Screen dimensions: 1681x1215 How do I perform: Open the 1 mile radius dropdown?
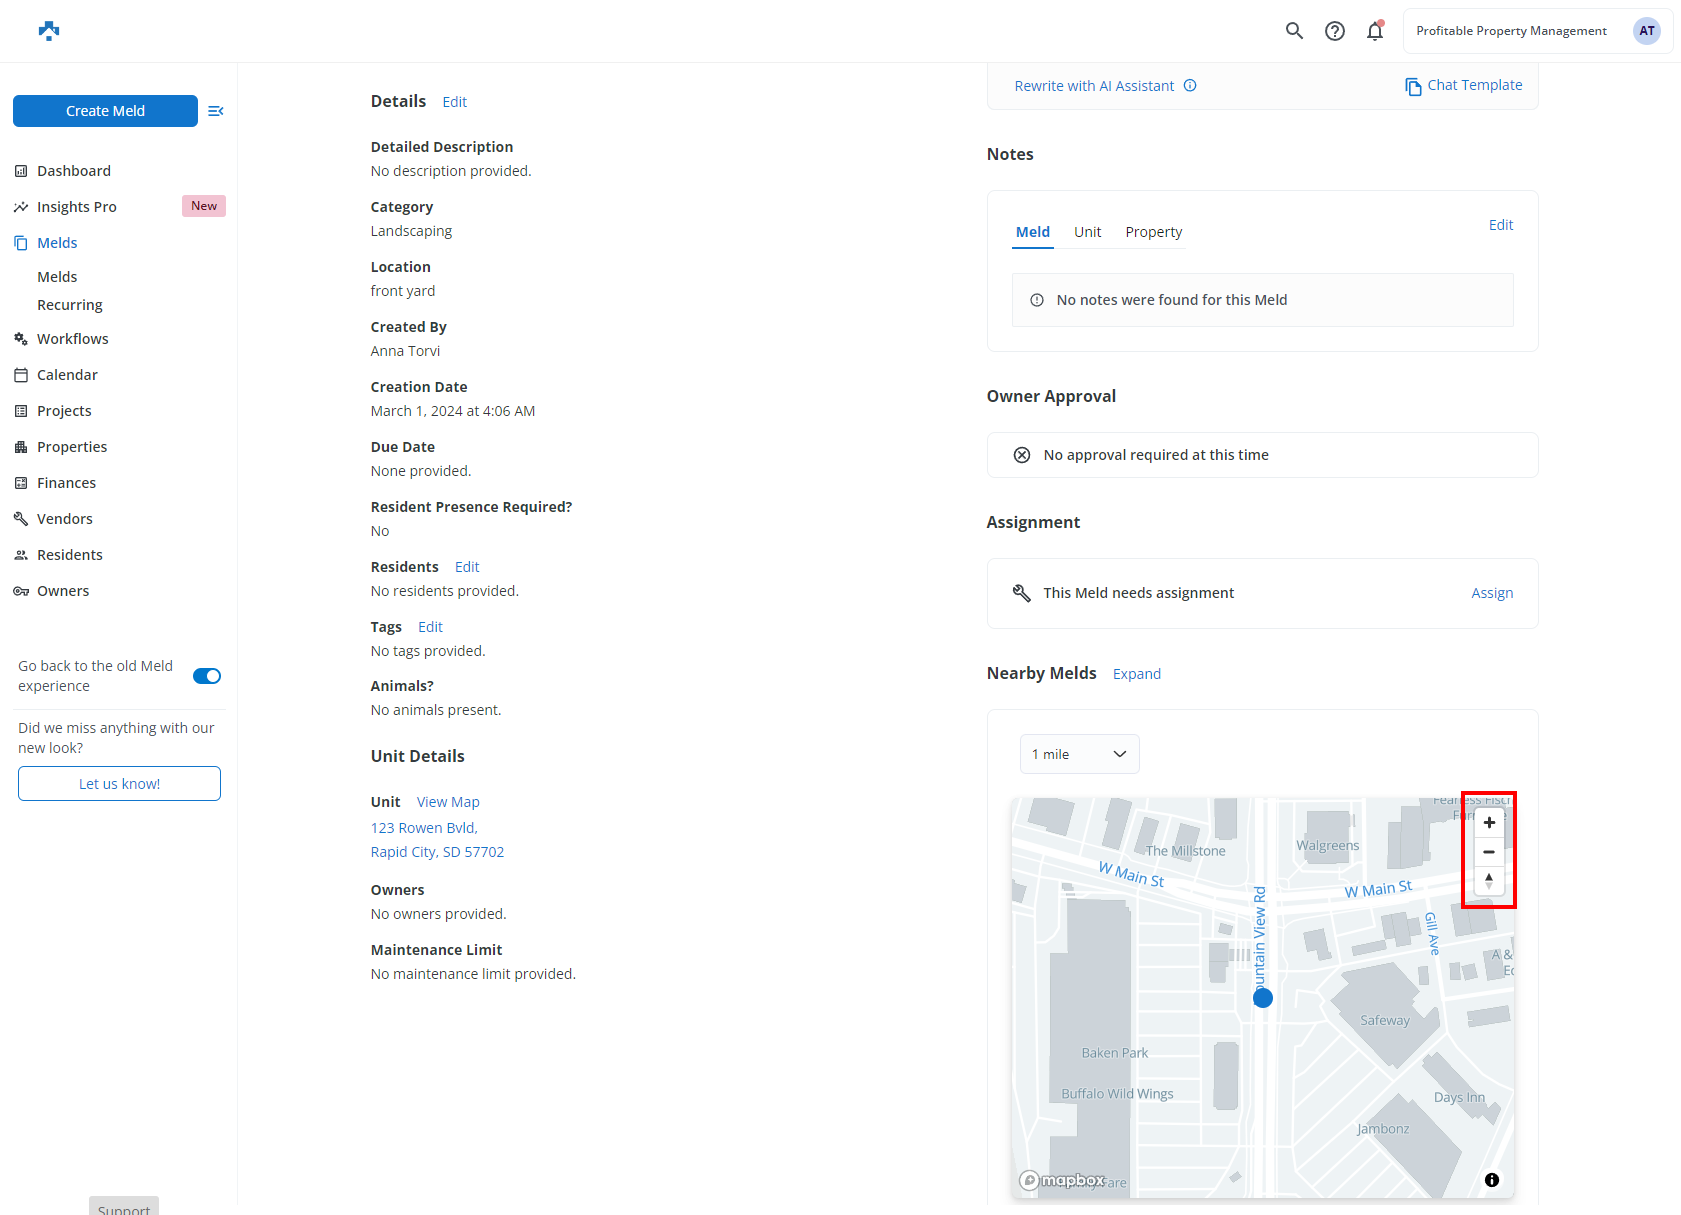coord(1079,754)
